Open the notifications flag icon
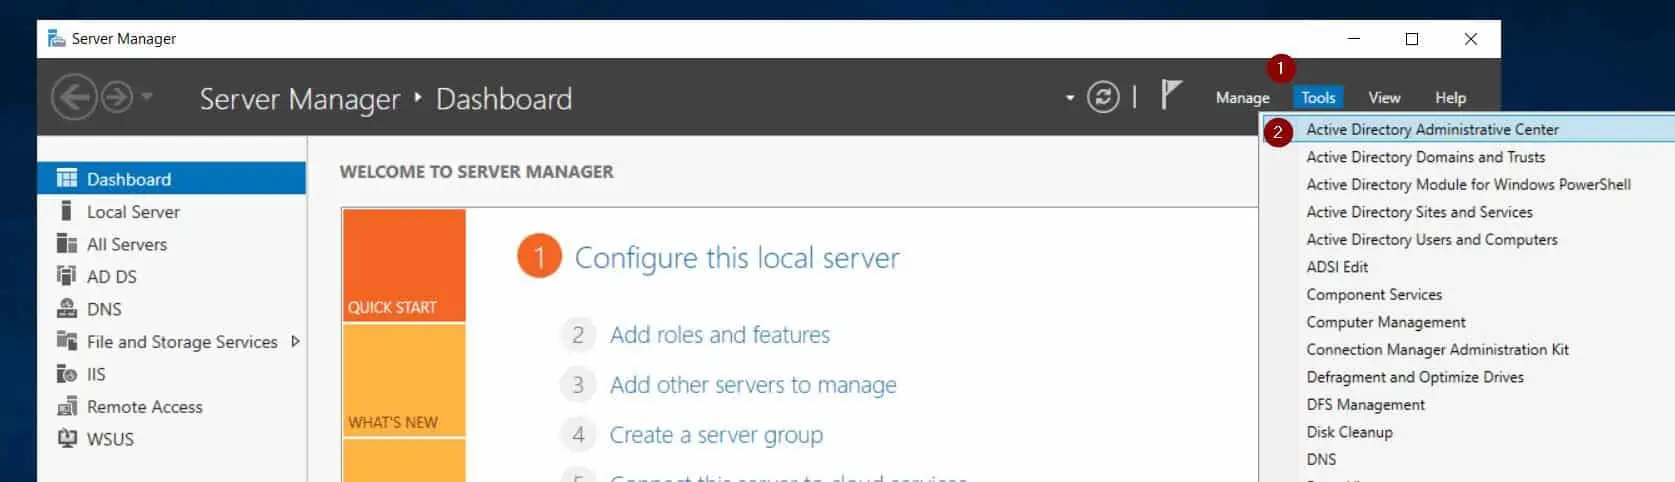Viewport: 1675px width, 482px height. 1171,95
